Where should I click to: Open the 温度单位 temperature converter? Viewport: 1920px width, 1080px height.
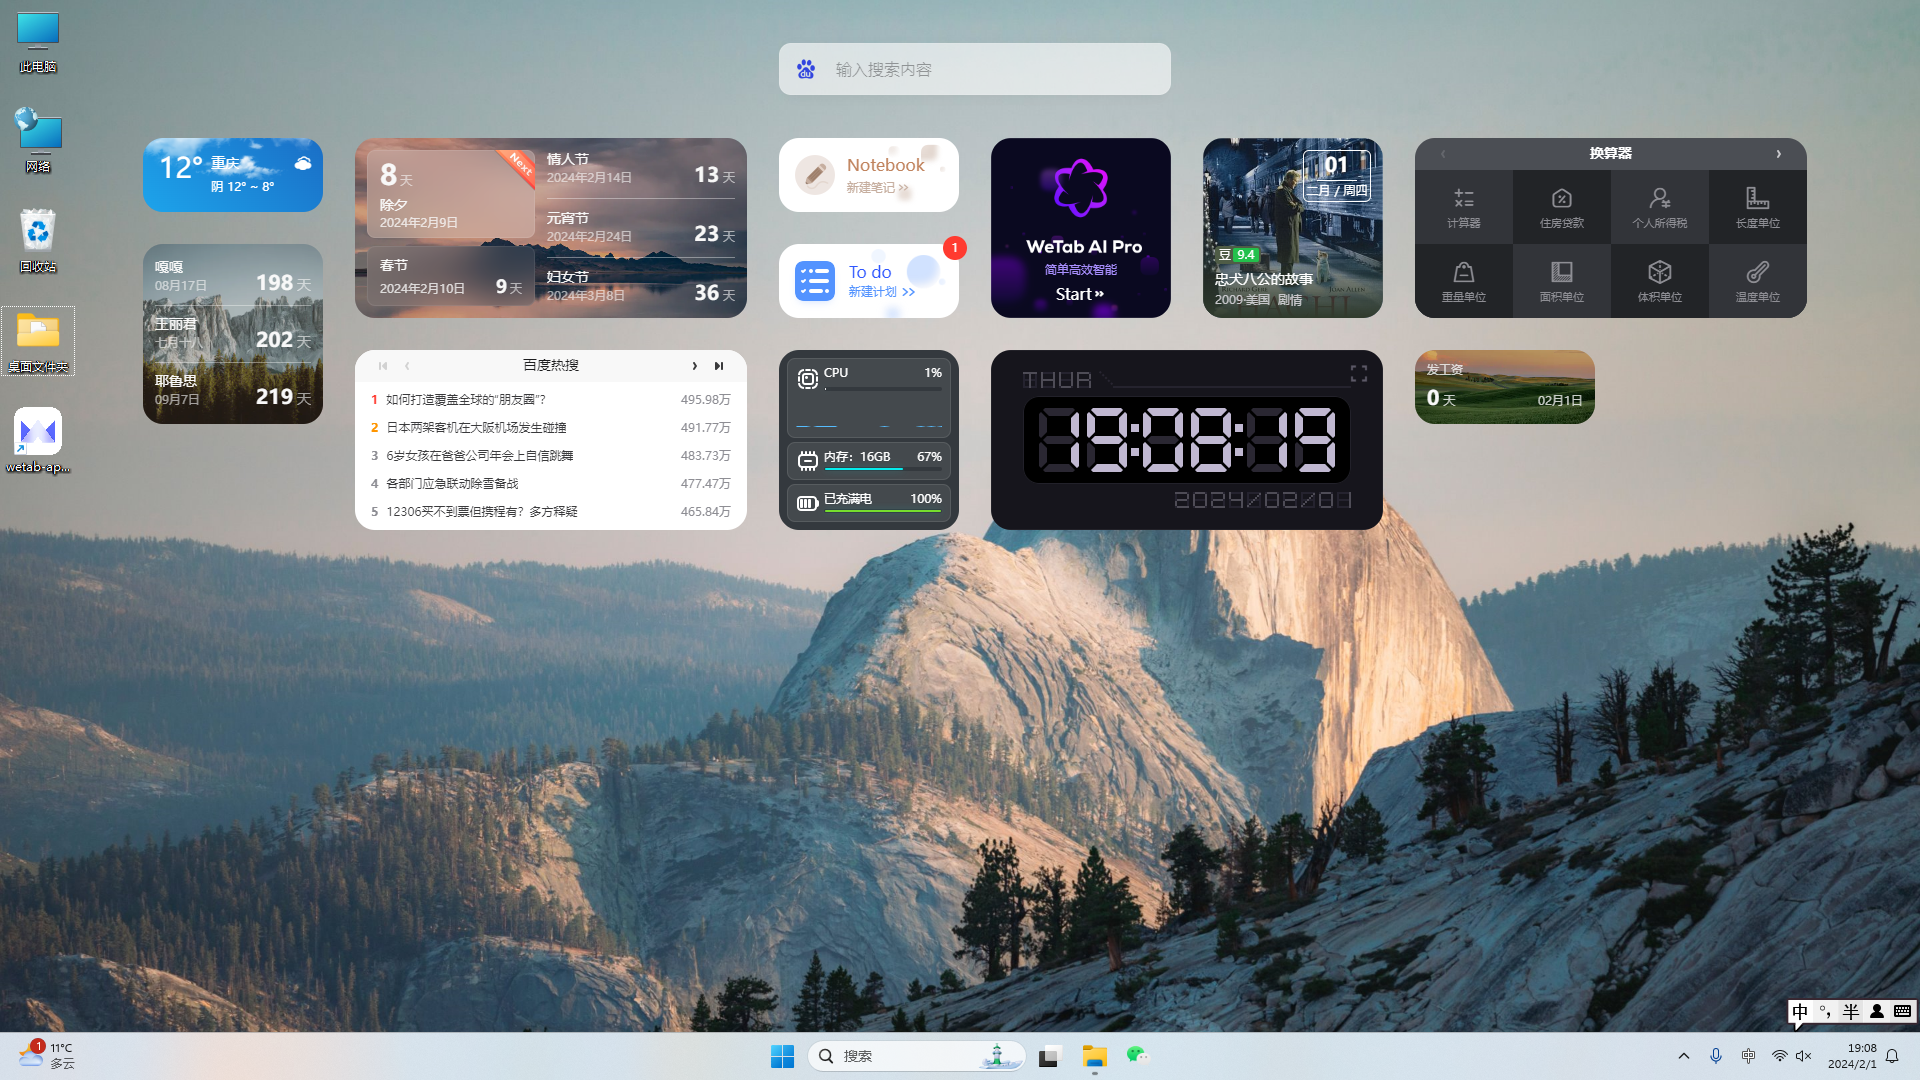pos(1757,281)
